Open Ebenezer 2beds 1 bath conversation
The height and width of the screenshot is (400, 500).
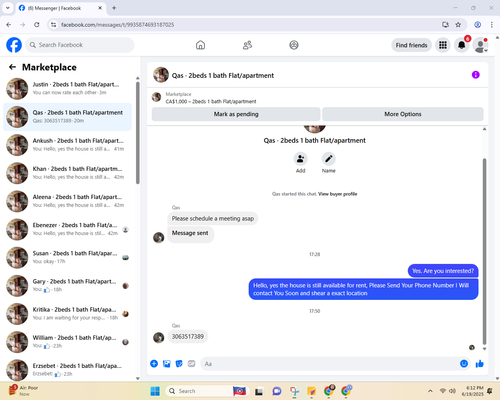coord(67,229)
